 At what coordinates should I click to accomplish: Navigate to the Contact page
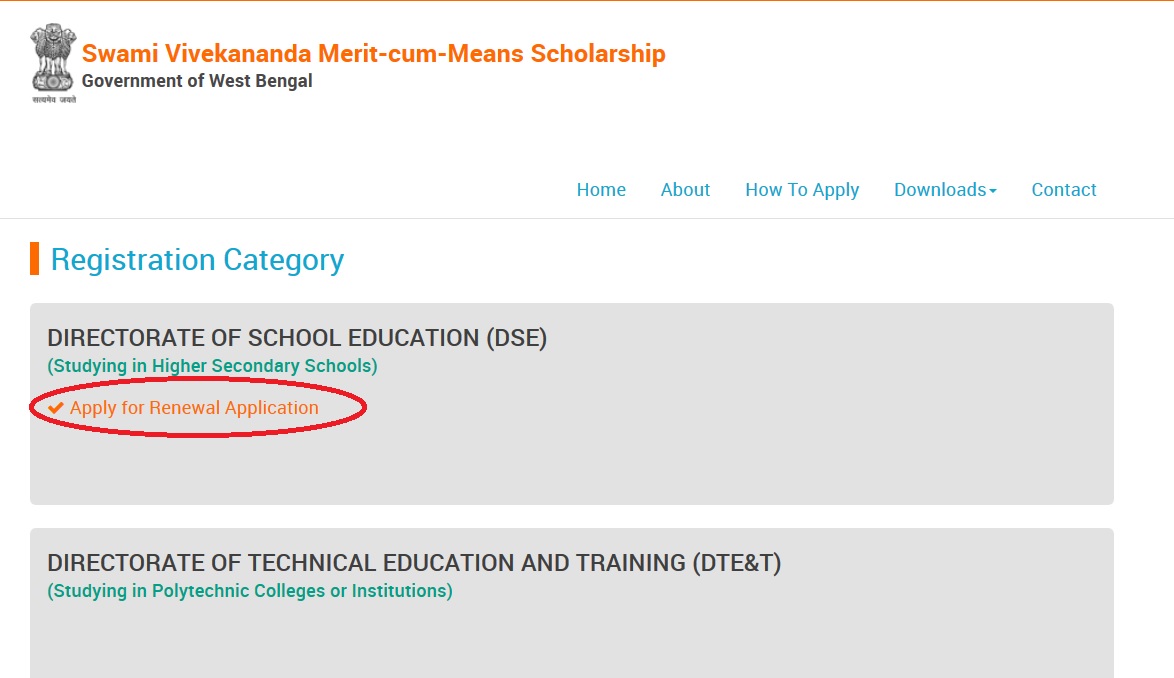click(x=1063, y=190)
